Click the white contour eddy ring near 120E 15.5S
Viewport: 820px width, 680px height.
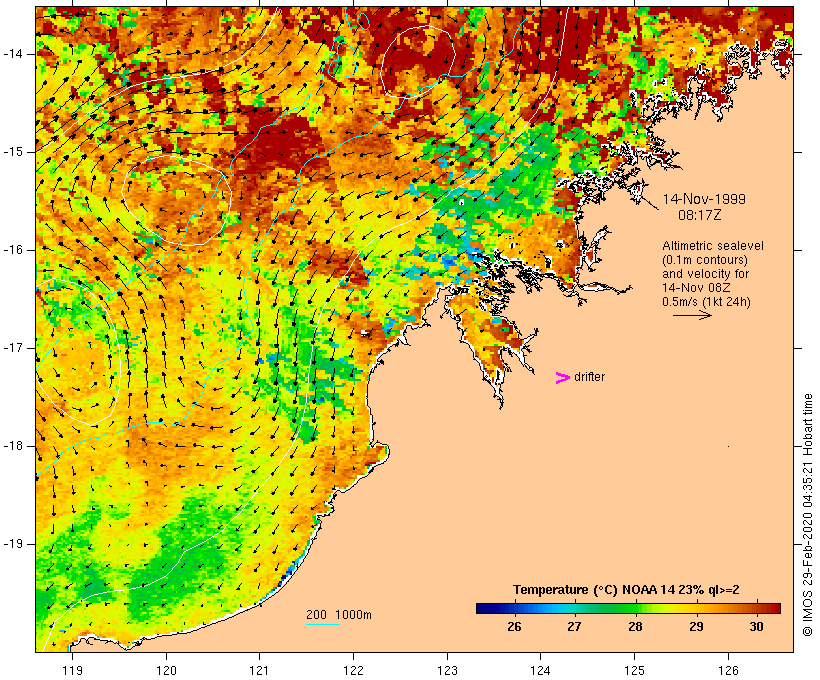[176, 200]
